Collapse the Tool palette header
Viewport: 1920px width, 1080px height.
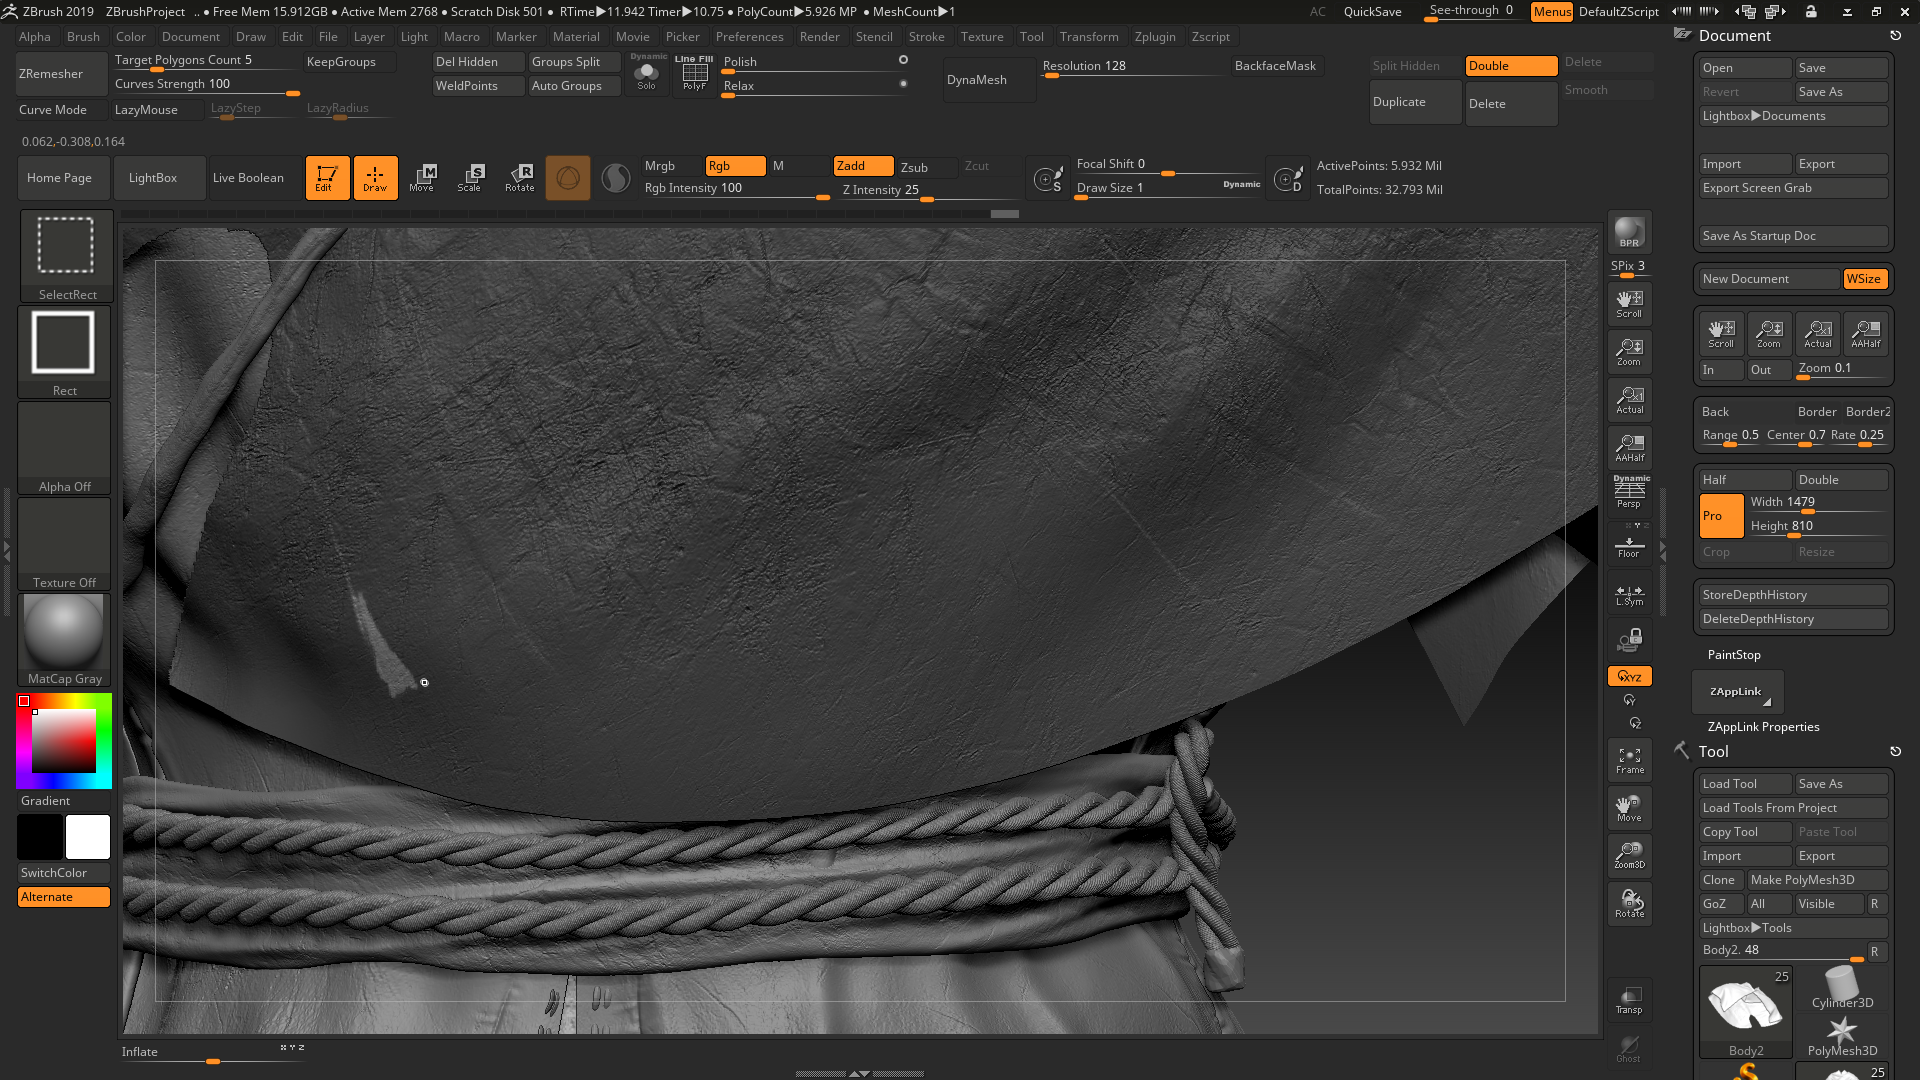pos(1713,752)
